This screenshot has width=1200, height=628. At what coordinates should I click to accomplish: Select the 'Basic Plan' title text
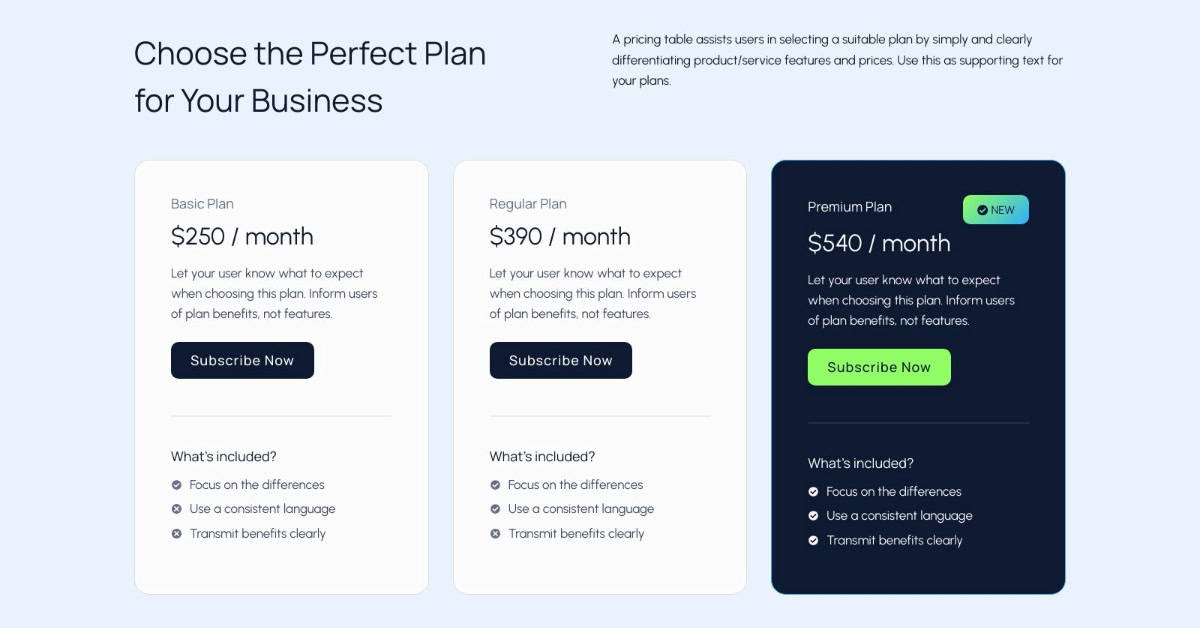tap(202, 204)
